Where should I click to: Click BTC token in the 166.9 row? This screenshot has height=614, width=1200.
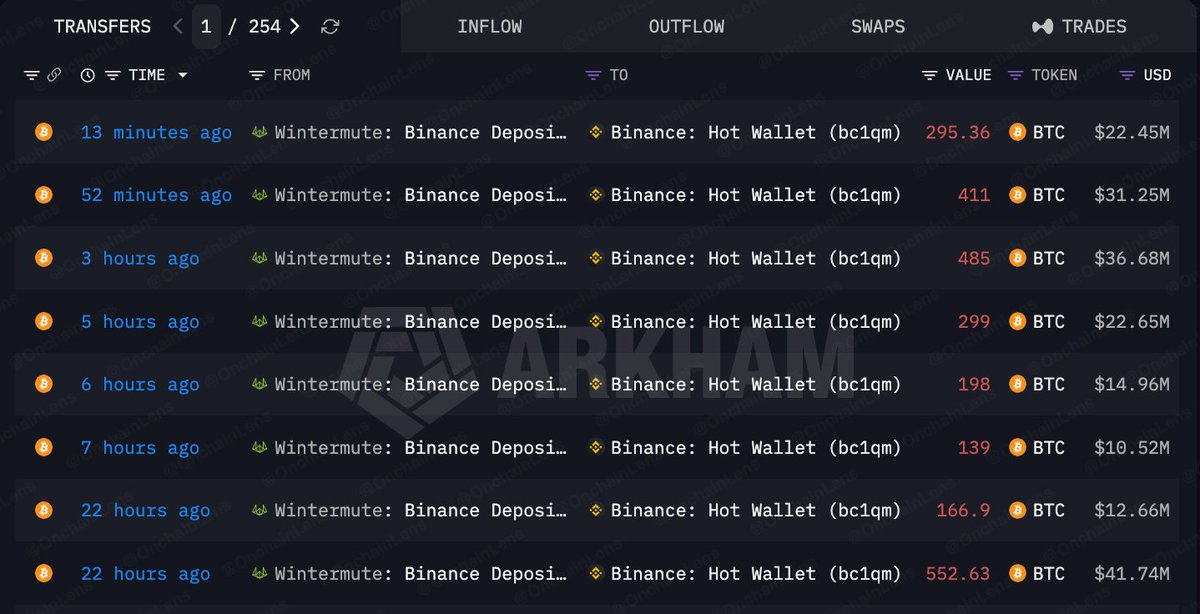coord(1037,510)
